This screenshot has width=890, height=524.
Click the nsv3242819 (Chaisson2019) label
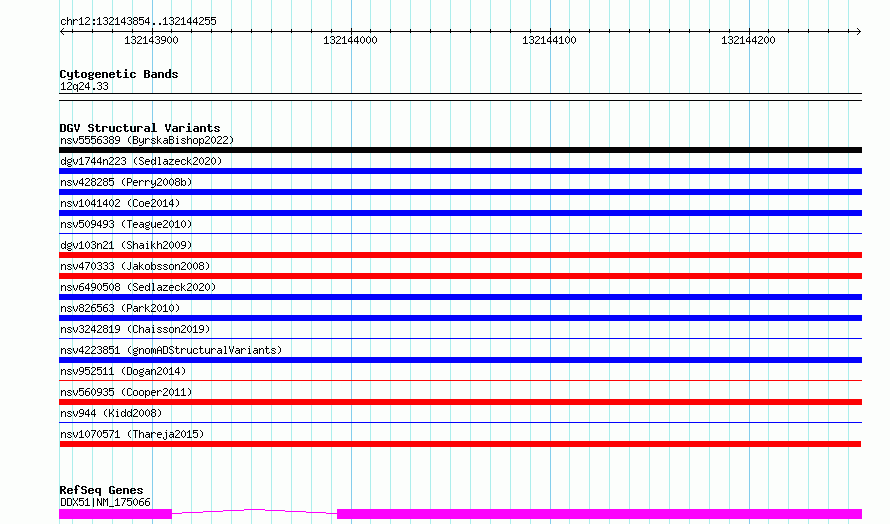[135, 329]
